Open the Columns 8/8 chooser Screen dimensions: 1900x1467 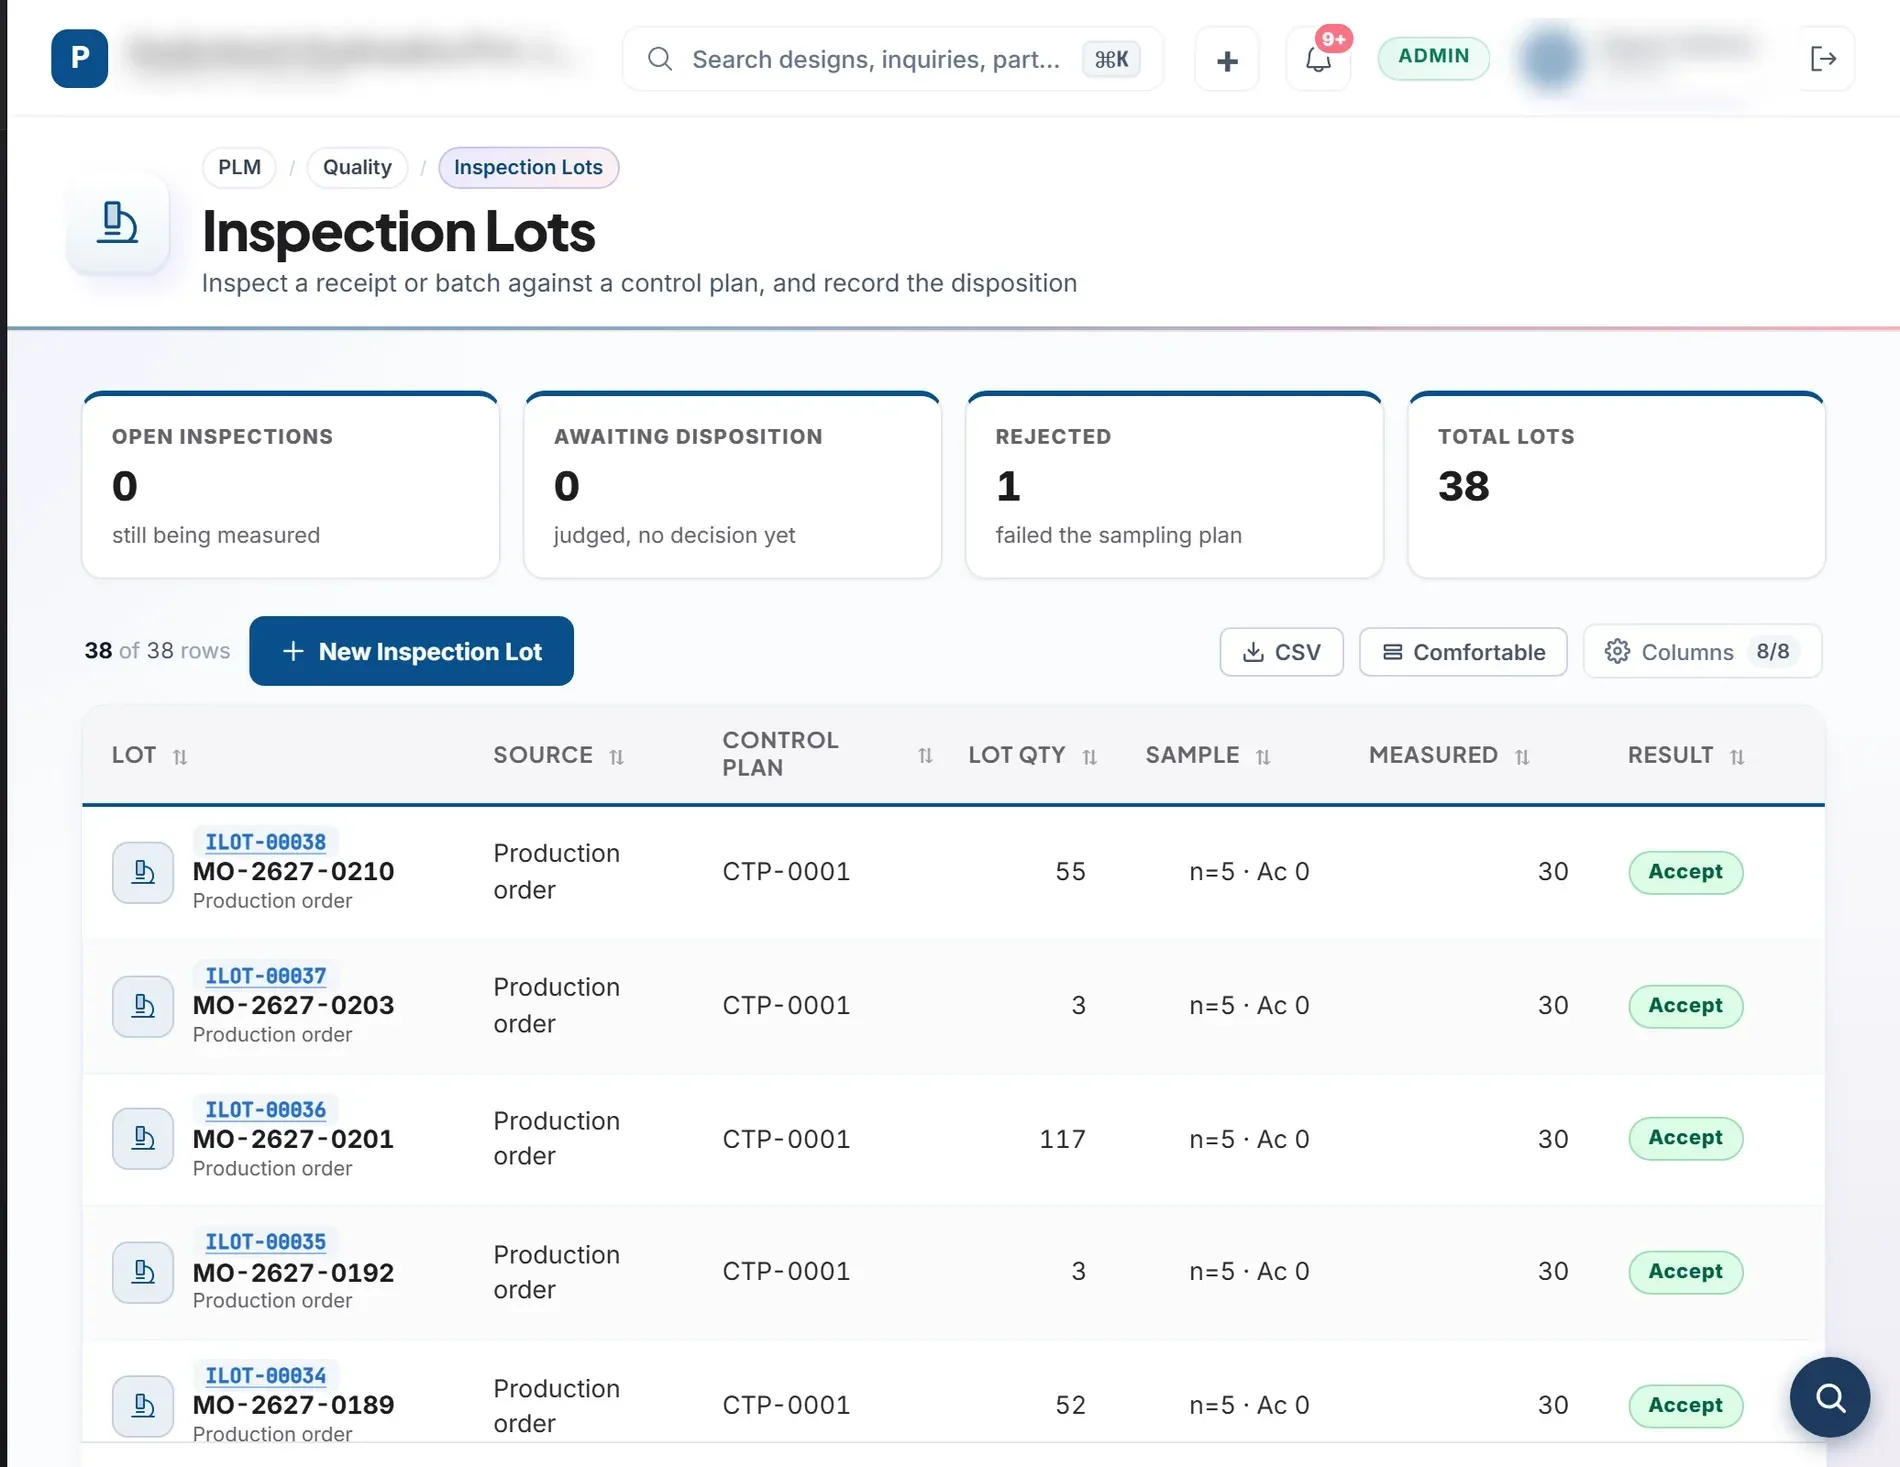click(1702, 652)
